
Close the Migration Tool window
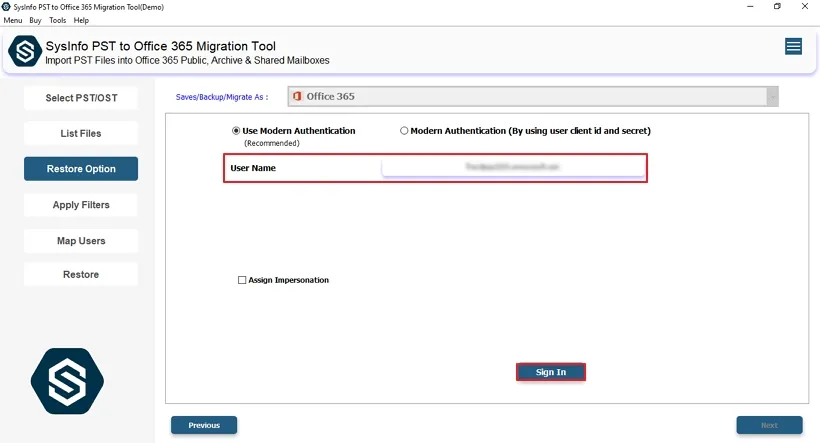click(805, 6)
